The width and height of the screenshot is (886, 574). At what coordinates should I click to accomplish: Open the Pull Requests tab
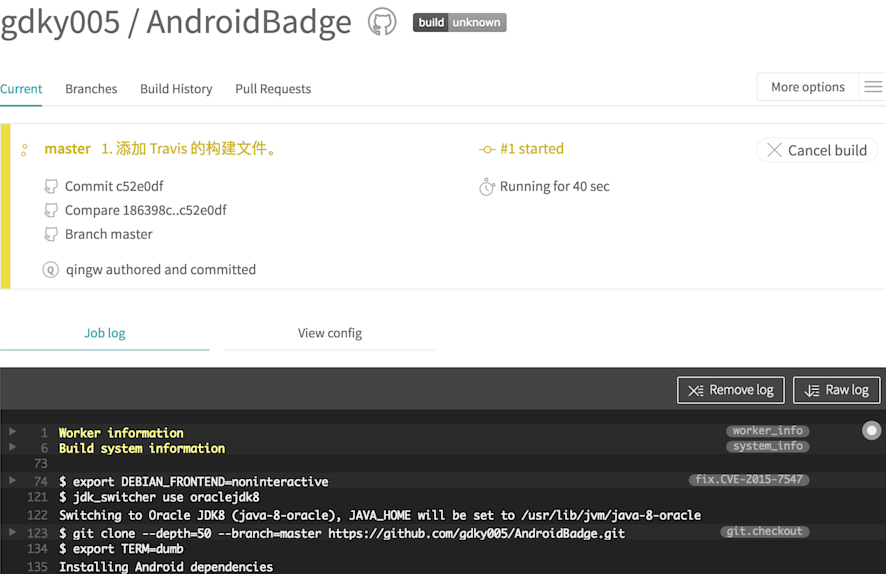pyautogui.click(x=273, y=89)
